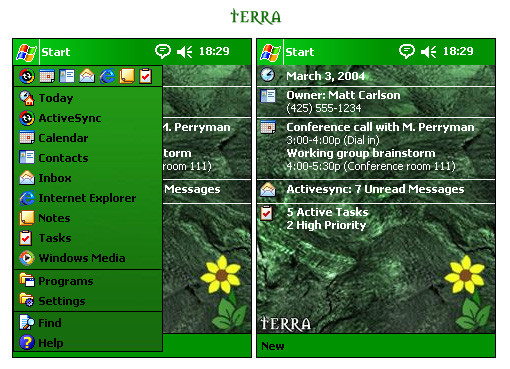Open the notification speech bubble in the left screen
The height and width of the screenshot is (369, 510).
163,52
